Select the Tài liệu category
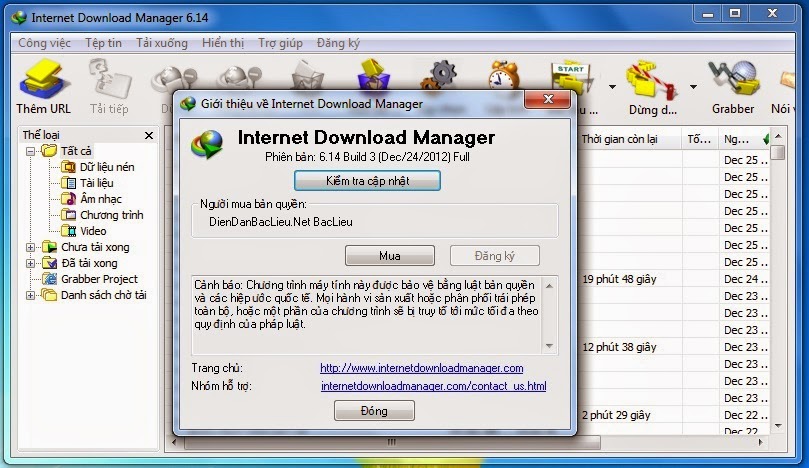 click(x=96, y=183)
